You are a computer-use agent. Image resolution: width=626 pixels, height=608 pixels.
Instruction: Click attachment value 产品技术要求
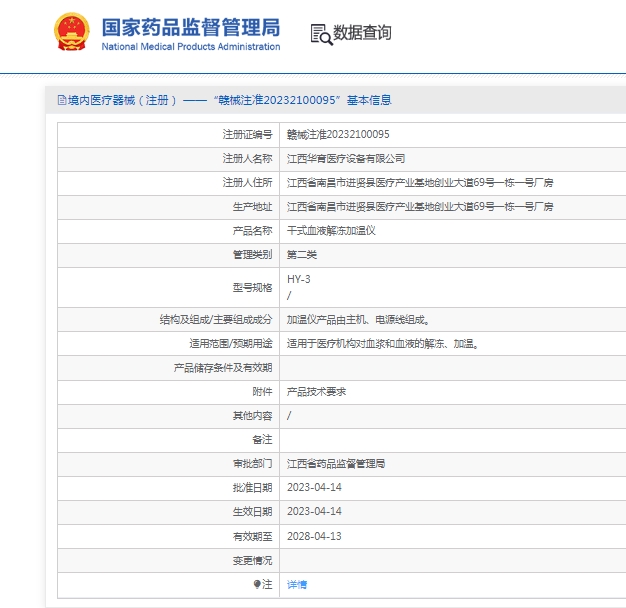[x=316, y=392]
